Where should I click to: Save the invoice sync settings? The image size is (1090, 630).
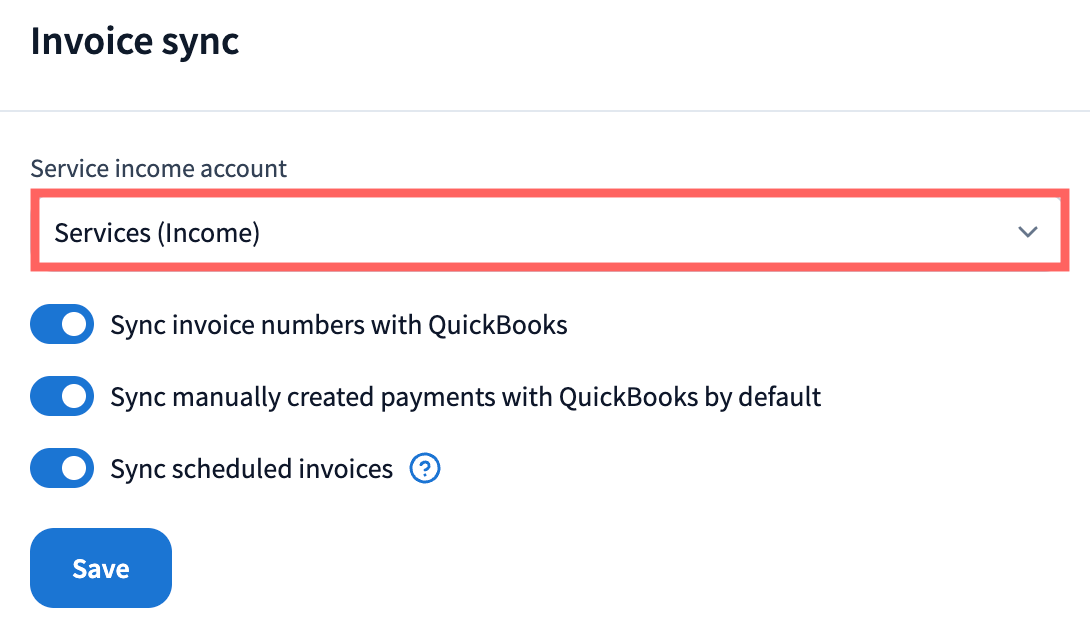point(101,568)
